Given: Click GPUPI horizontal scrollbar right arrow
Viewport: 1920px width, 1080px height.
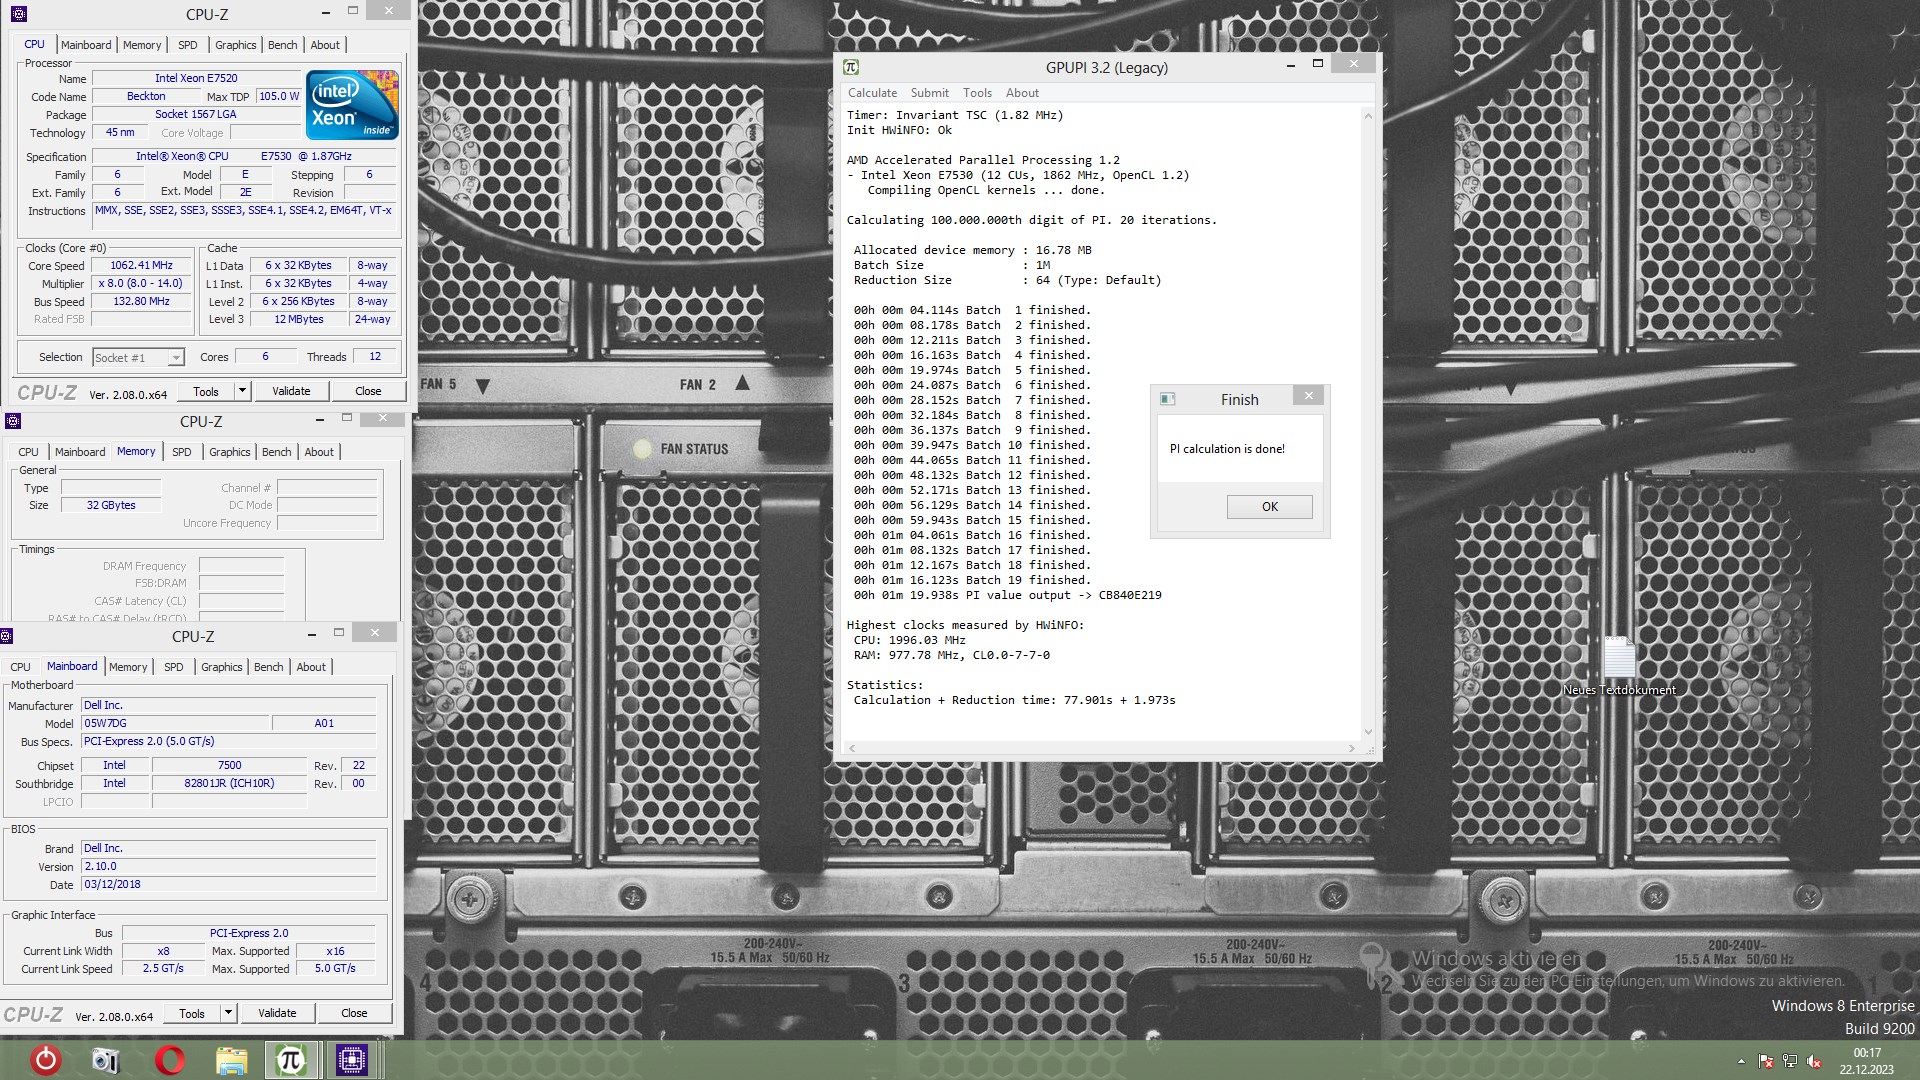Looking at the screenshot, I should [1352, 748].
